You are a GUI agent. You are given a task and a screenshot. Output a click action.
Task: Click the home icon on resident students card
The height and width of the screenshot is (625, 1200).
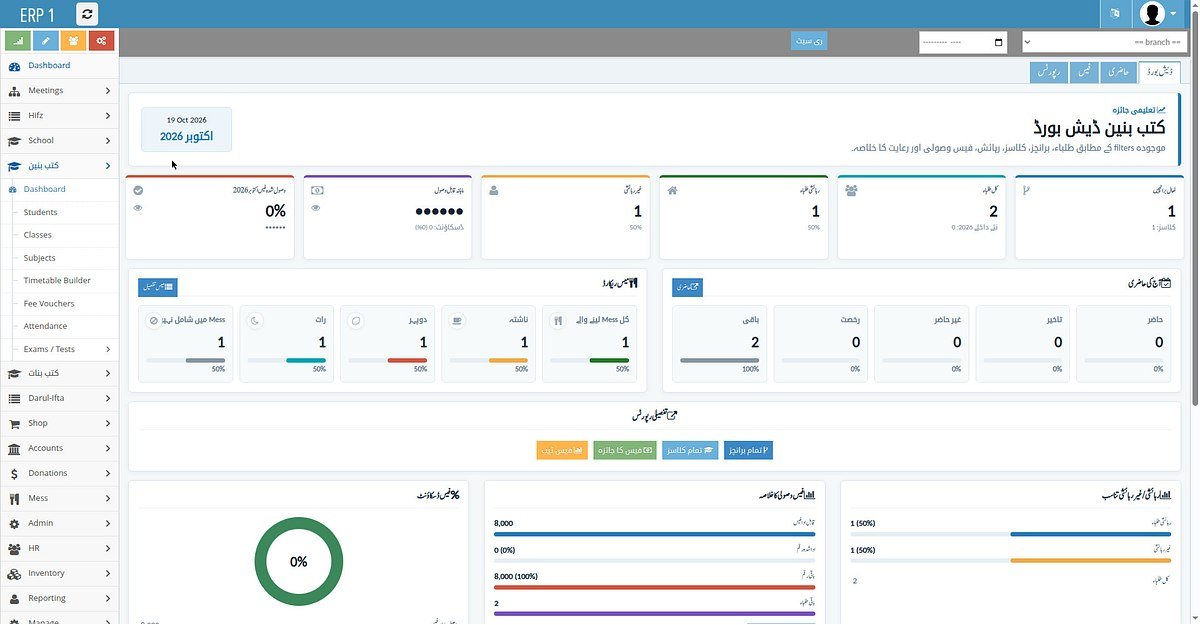pyautogui.click(x=673, y=190)
